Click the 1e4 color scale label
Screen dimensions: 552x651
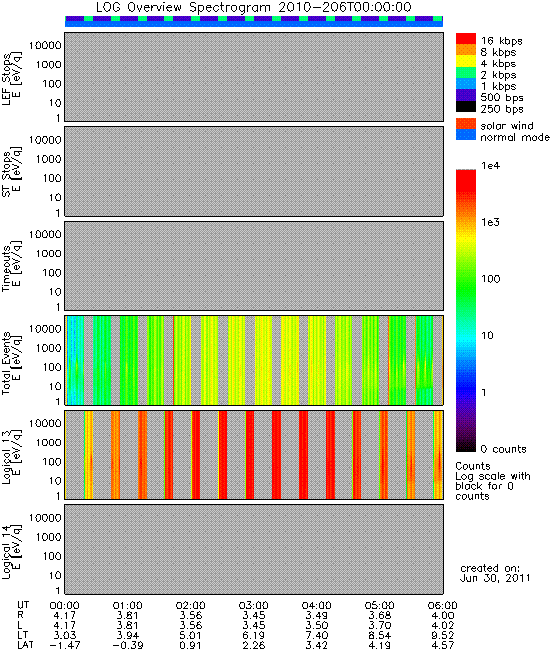pos(491,166)
